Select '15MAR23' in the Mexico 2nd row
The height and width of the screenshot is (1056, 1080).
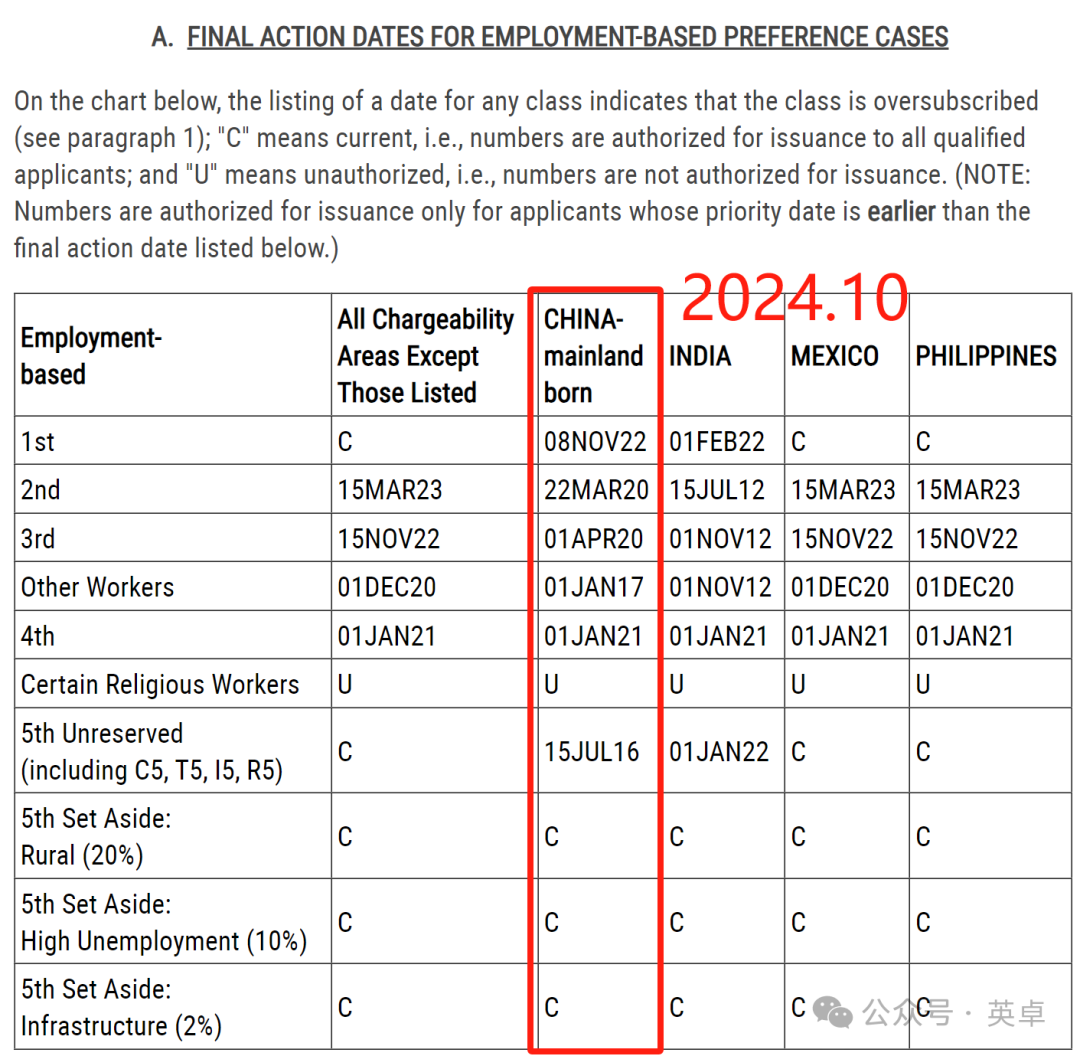point(843,490)
